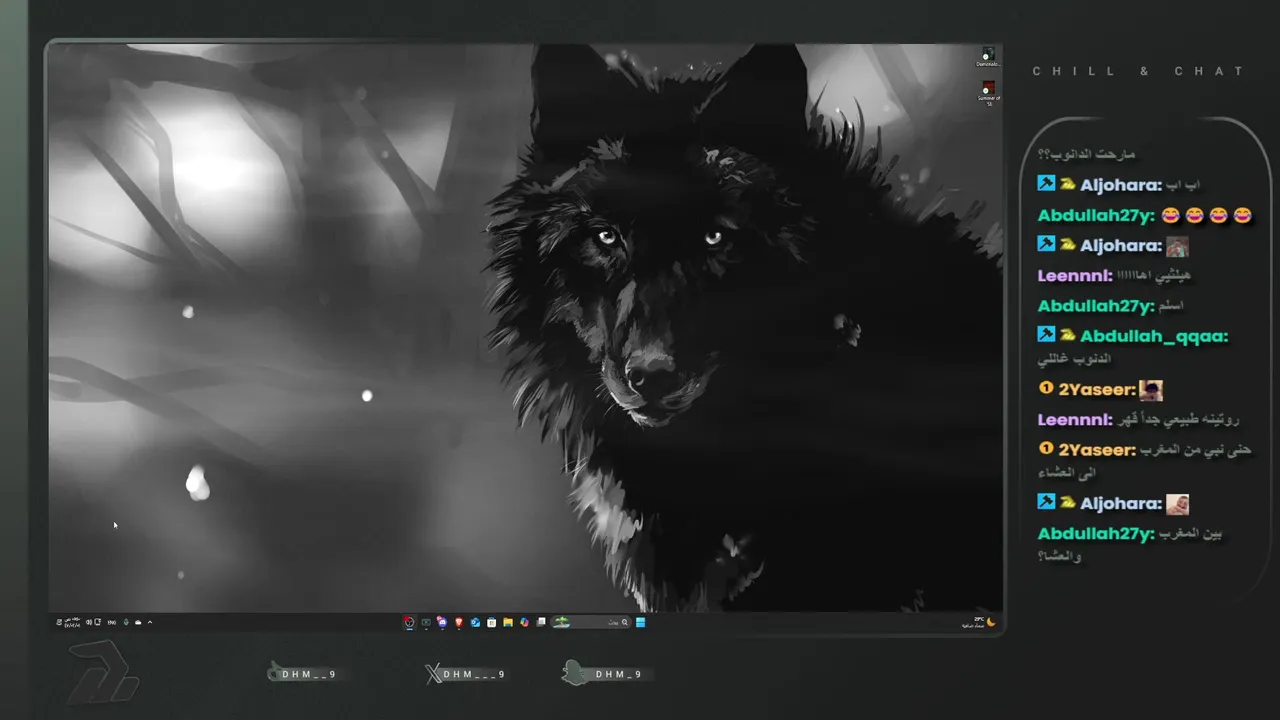Launch the colorful Copilot taskbar icon
Screen dimensions: 1280x720
coord(524,622)
